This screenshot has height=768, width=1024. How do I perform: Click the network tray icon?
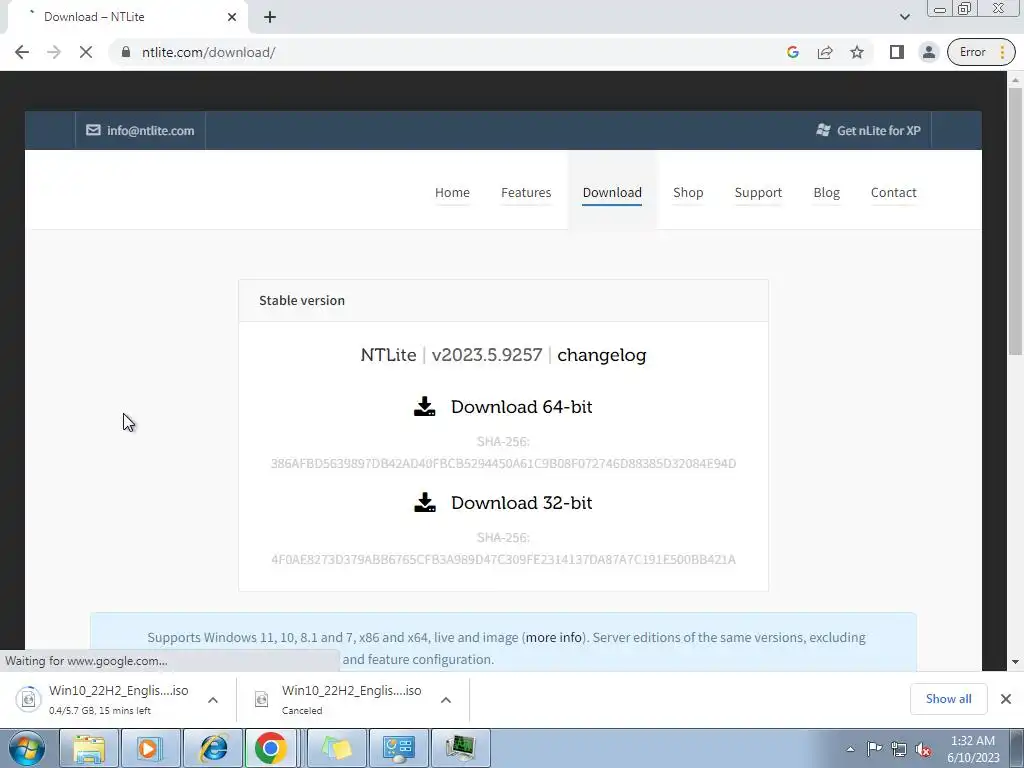(899, 749)
